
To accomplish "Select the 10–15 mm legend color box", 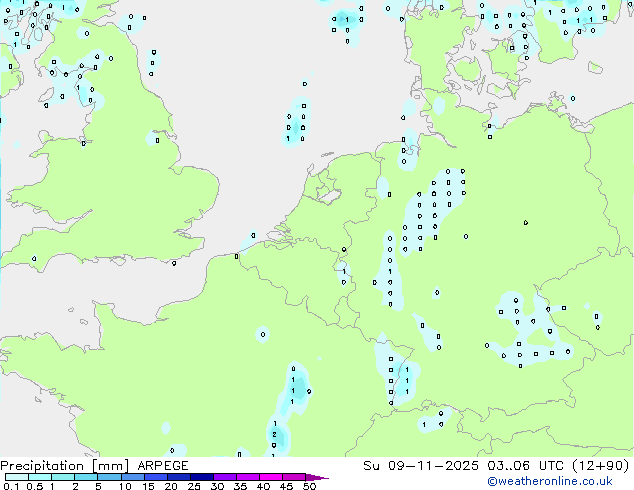I will point(132,477).
